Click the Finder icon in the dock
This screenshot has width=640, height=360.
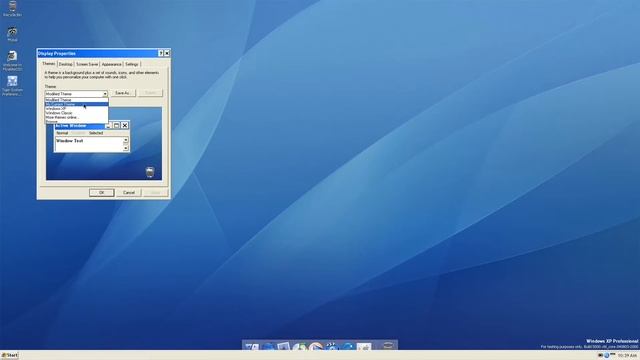[x=252, y=347]
